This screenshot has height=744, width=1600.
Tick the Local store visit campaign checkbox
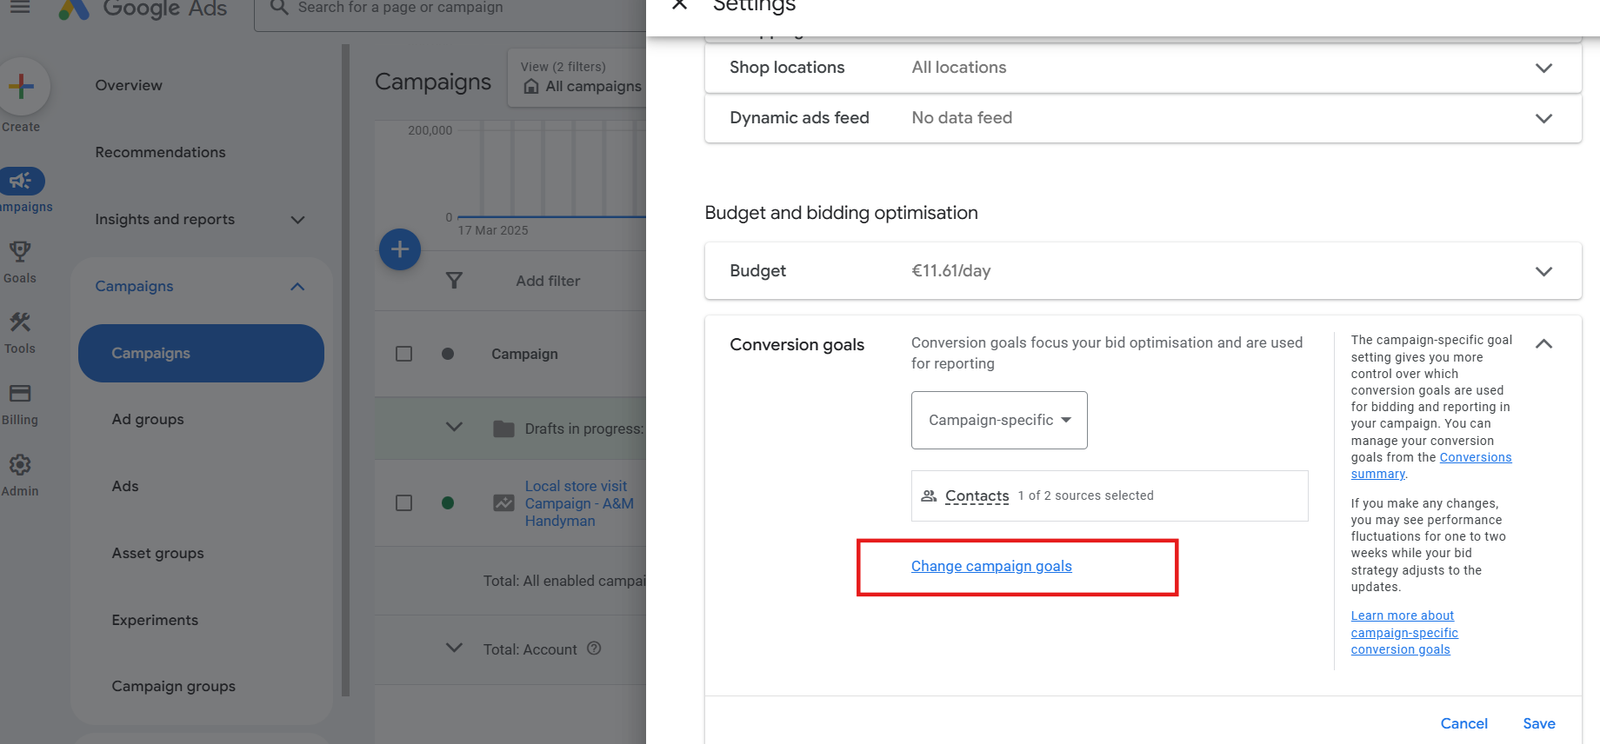pos(404,503)
